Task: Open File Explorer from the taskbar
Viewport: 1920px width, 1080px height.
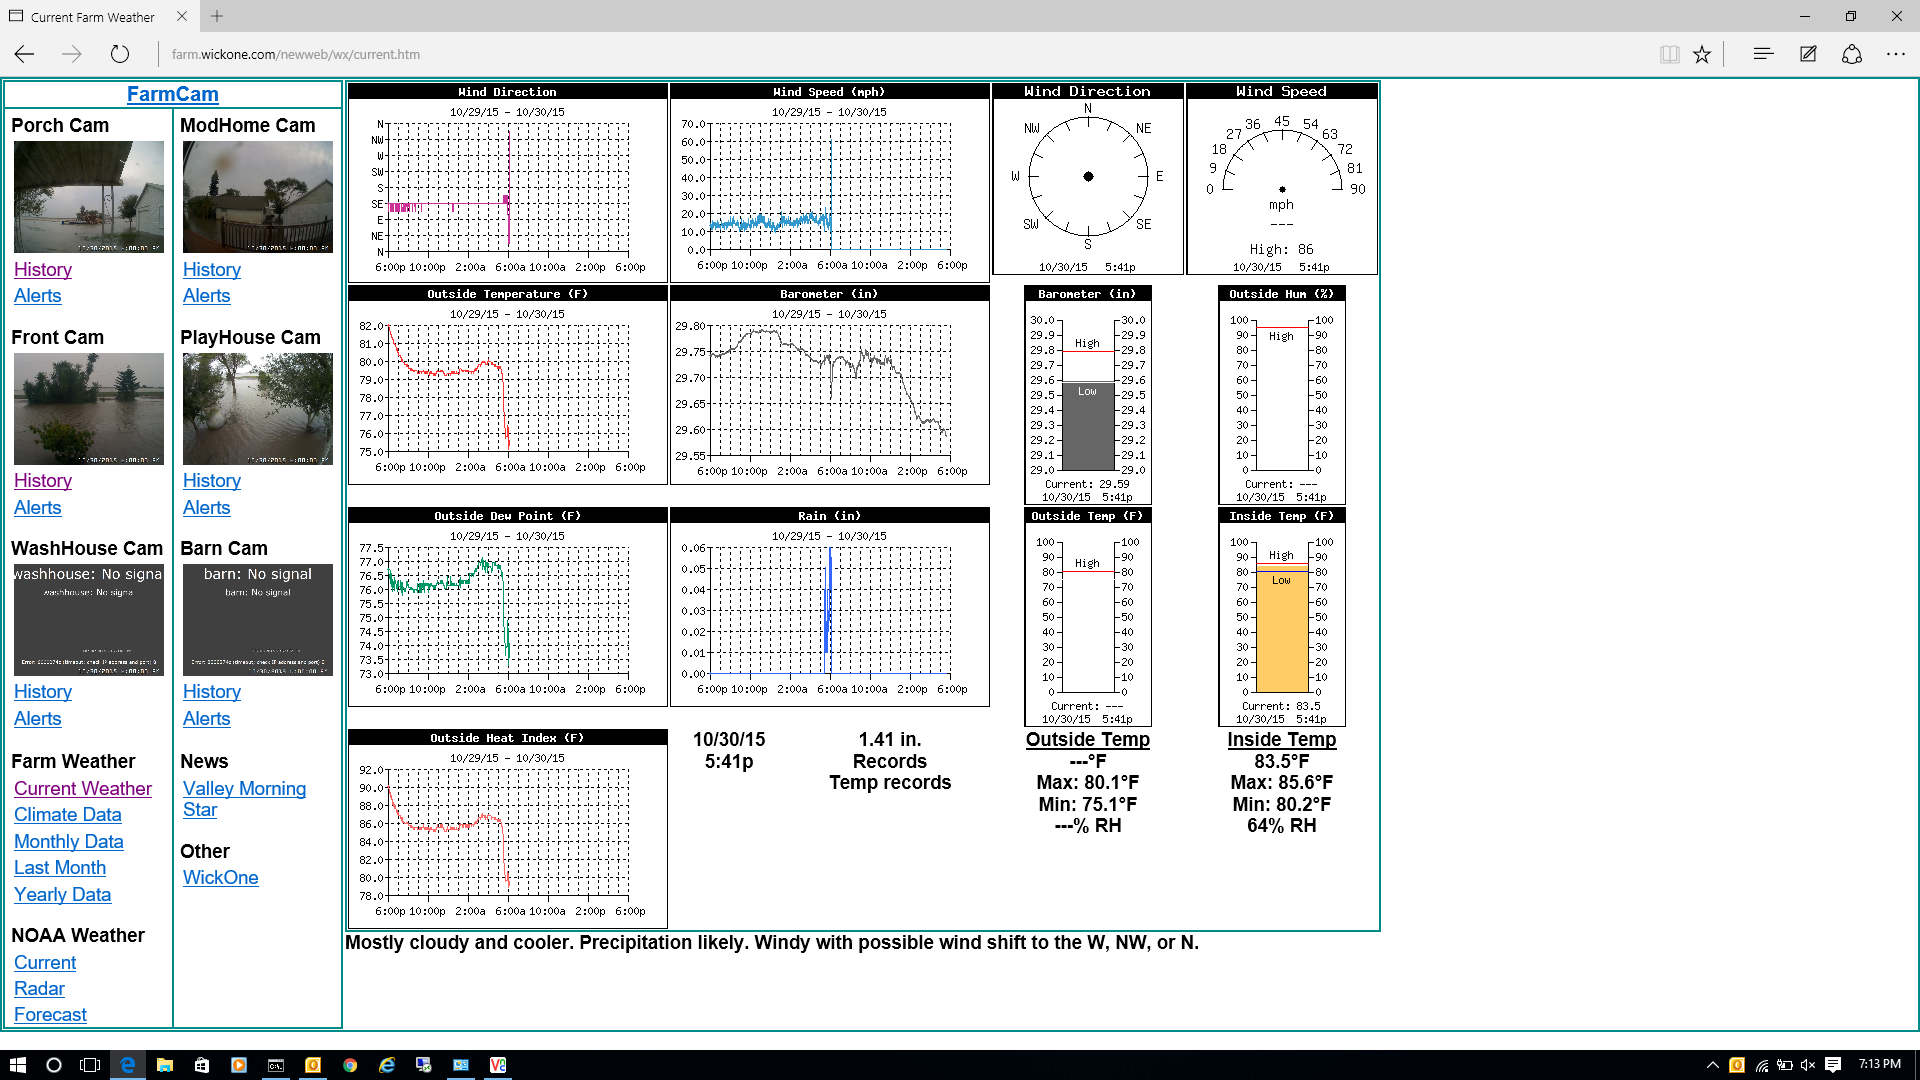Action: tap(165, 1065)
